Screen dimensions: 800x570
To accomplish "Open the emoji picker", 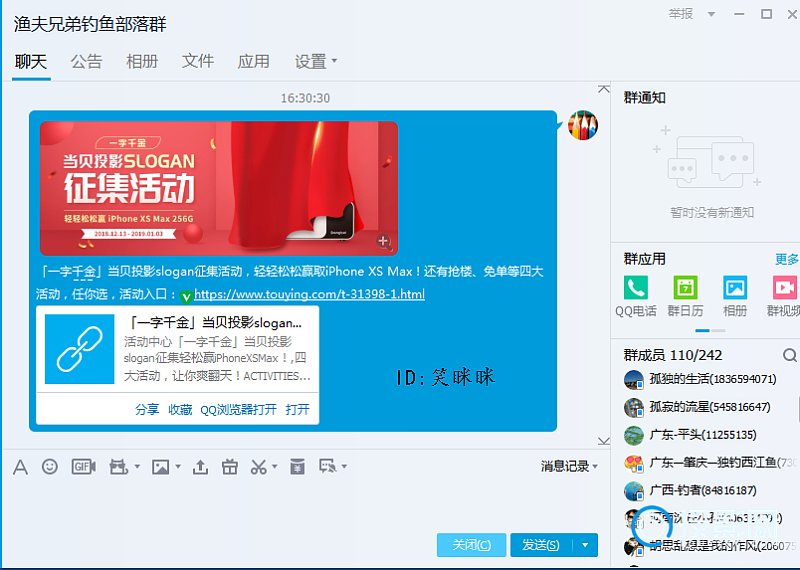I will tap(49, 466).
